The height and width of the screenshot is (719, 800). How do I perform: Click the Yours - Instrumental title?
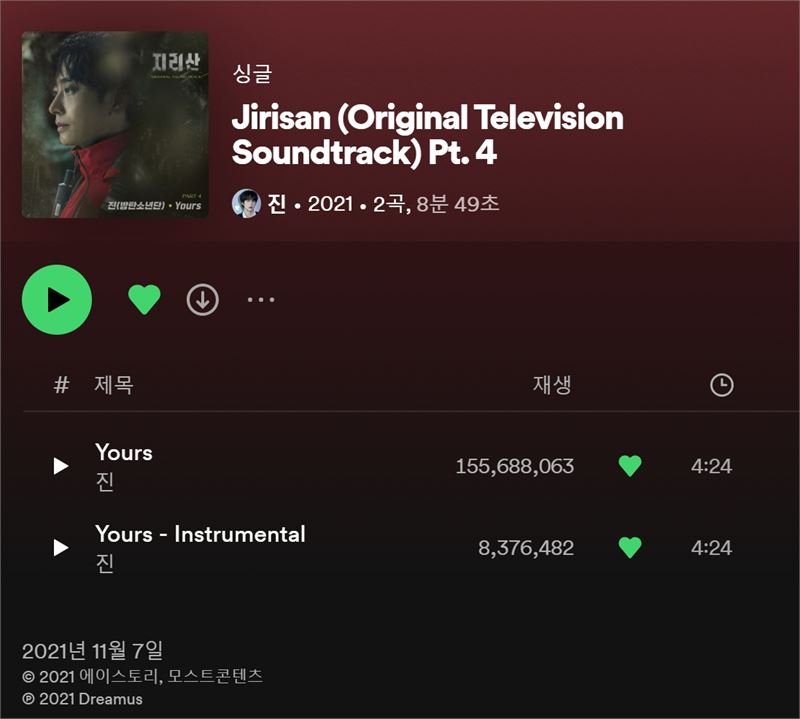pos(200,534)
